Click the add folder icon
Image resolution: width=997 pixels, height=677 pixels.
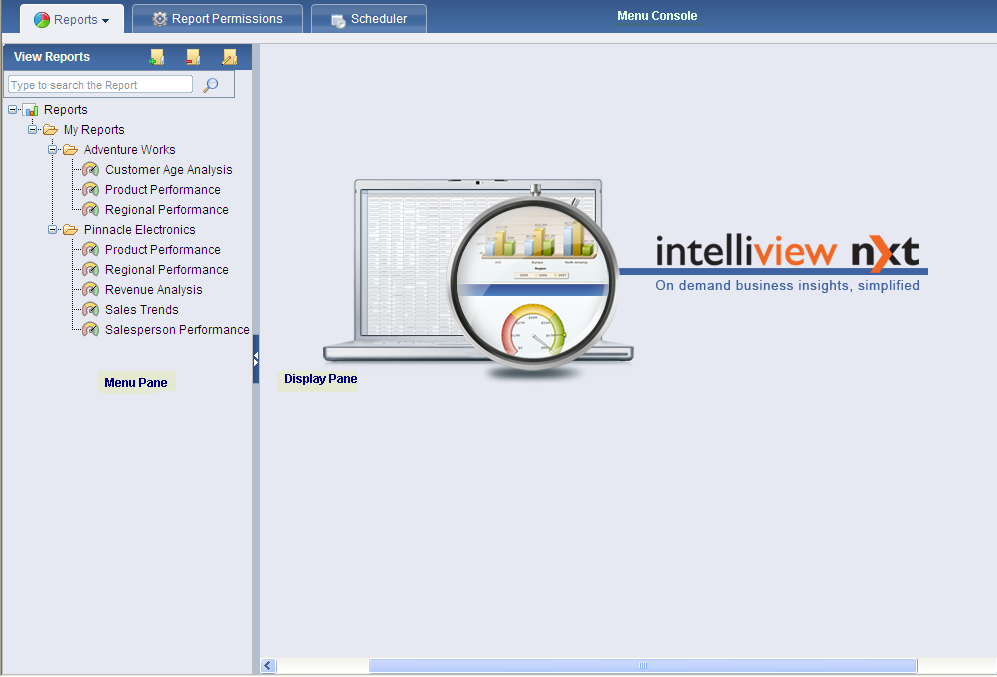click(x=157, y=57)
